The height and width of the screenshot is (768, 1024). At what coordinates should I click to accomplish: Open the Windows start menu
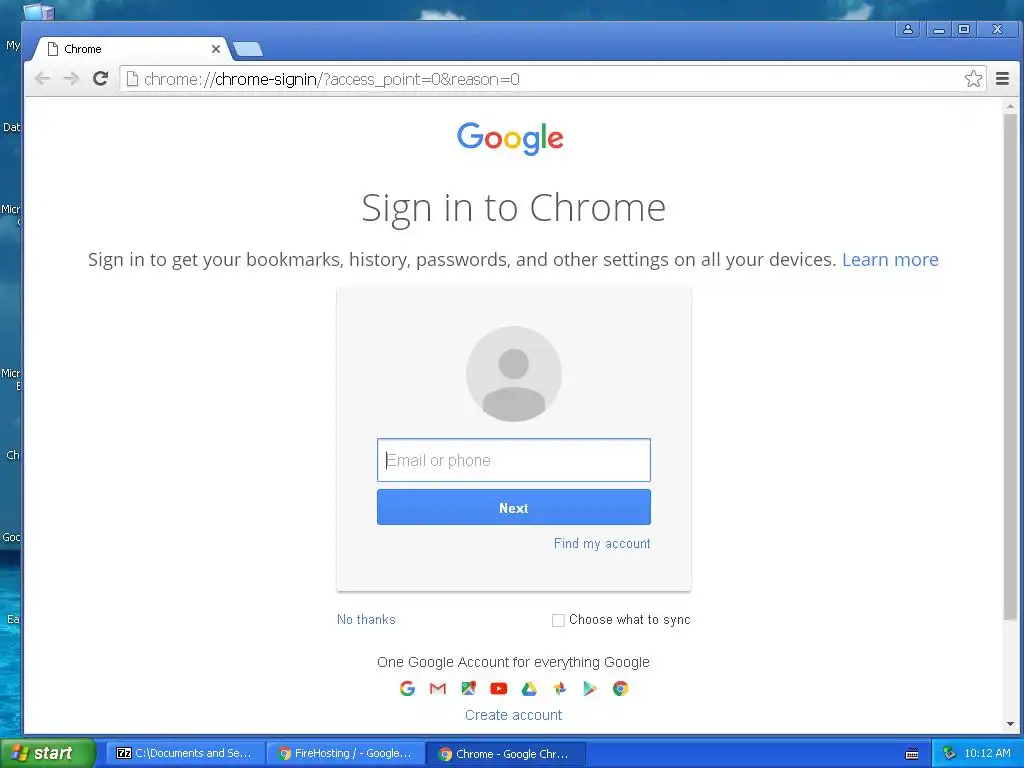pos(47,753)
